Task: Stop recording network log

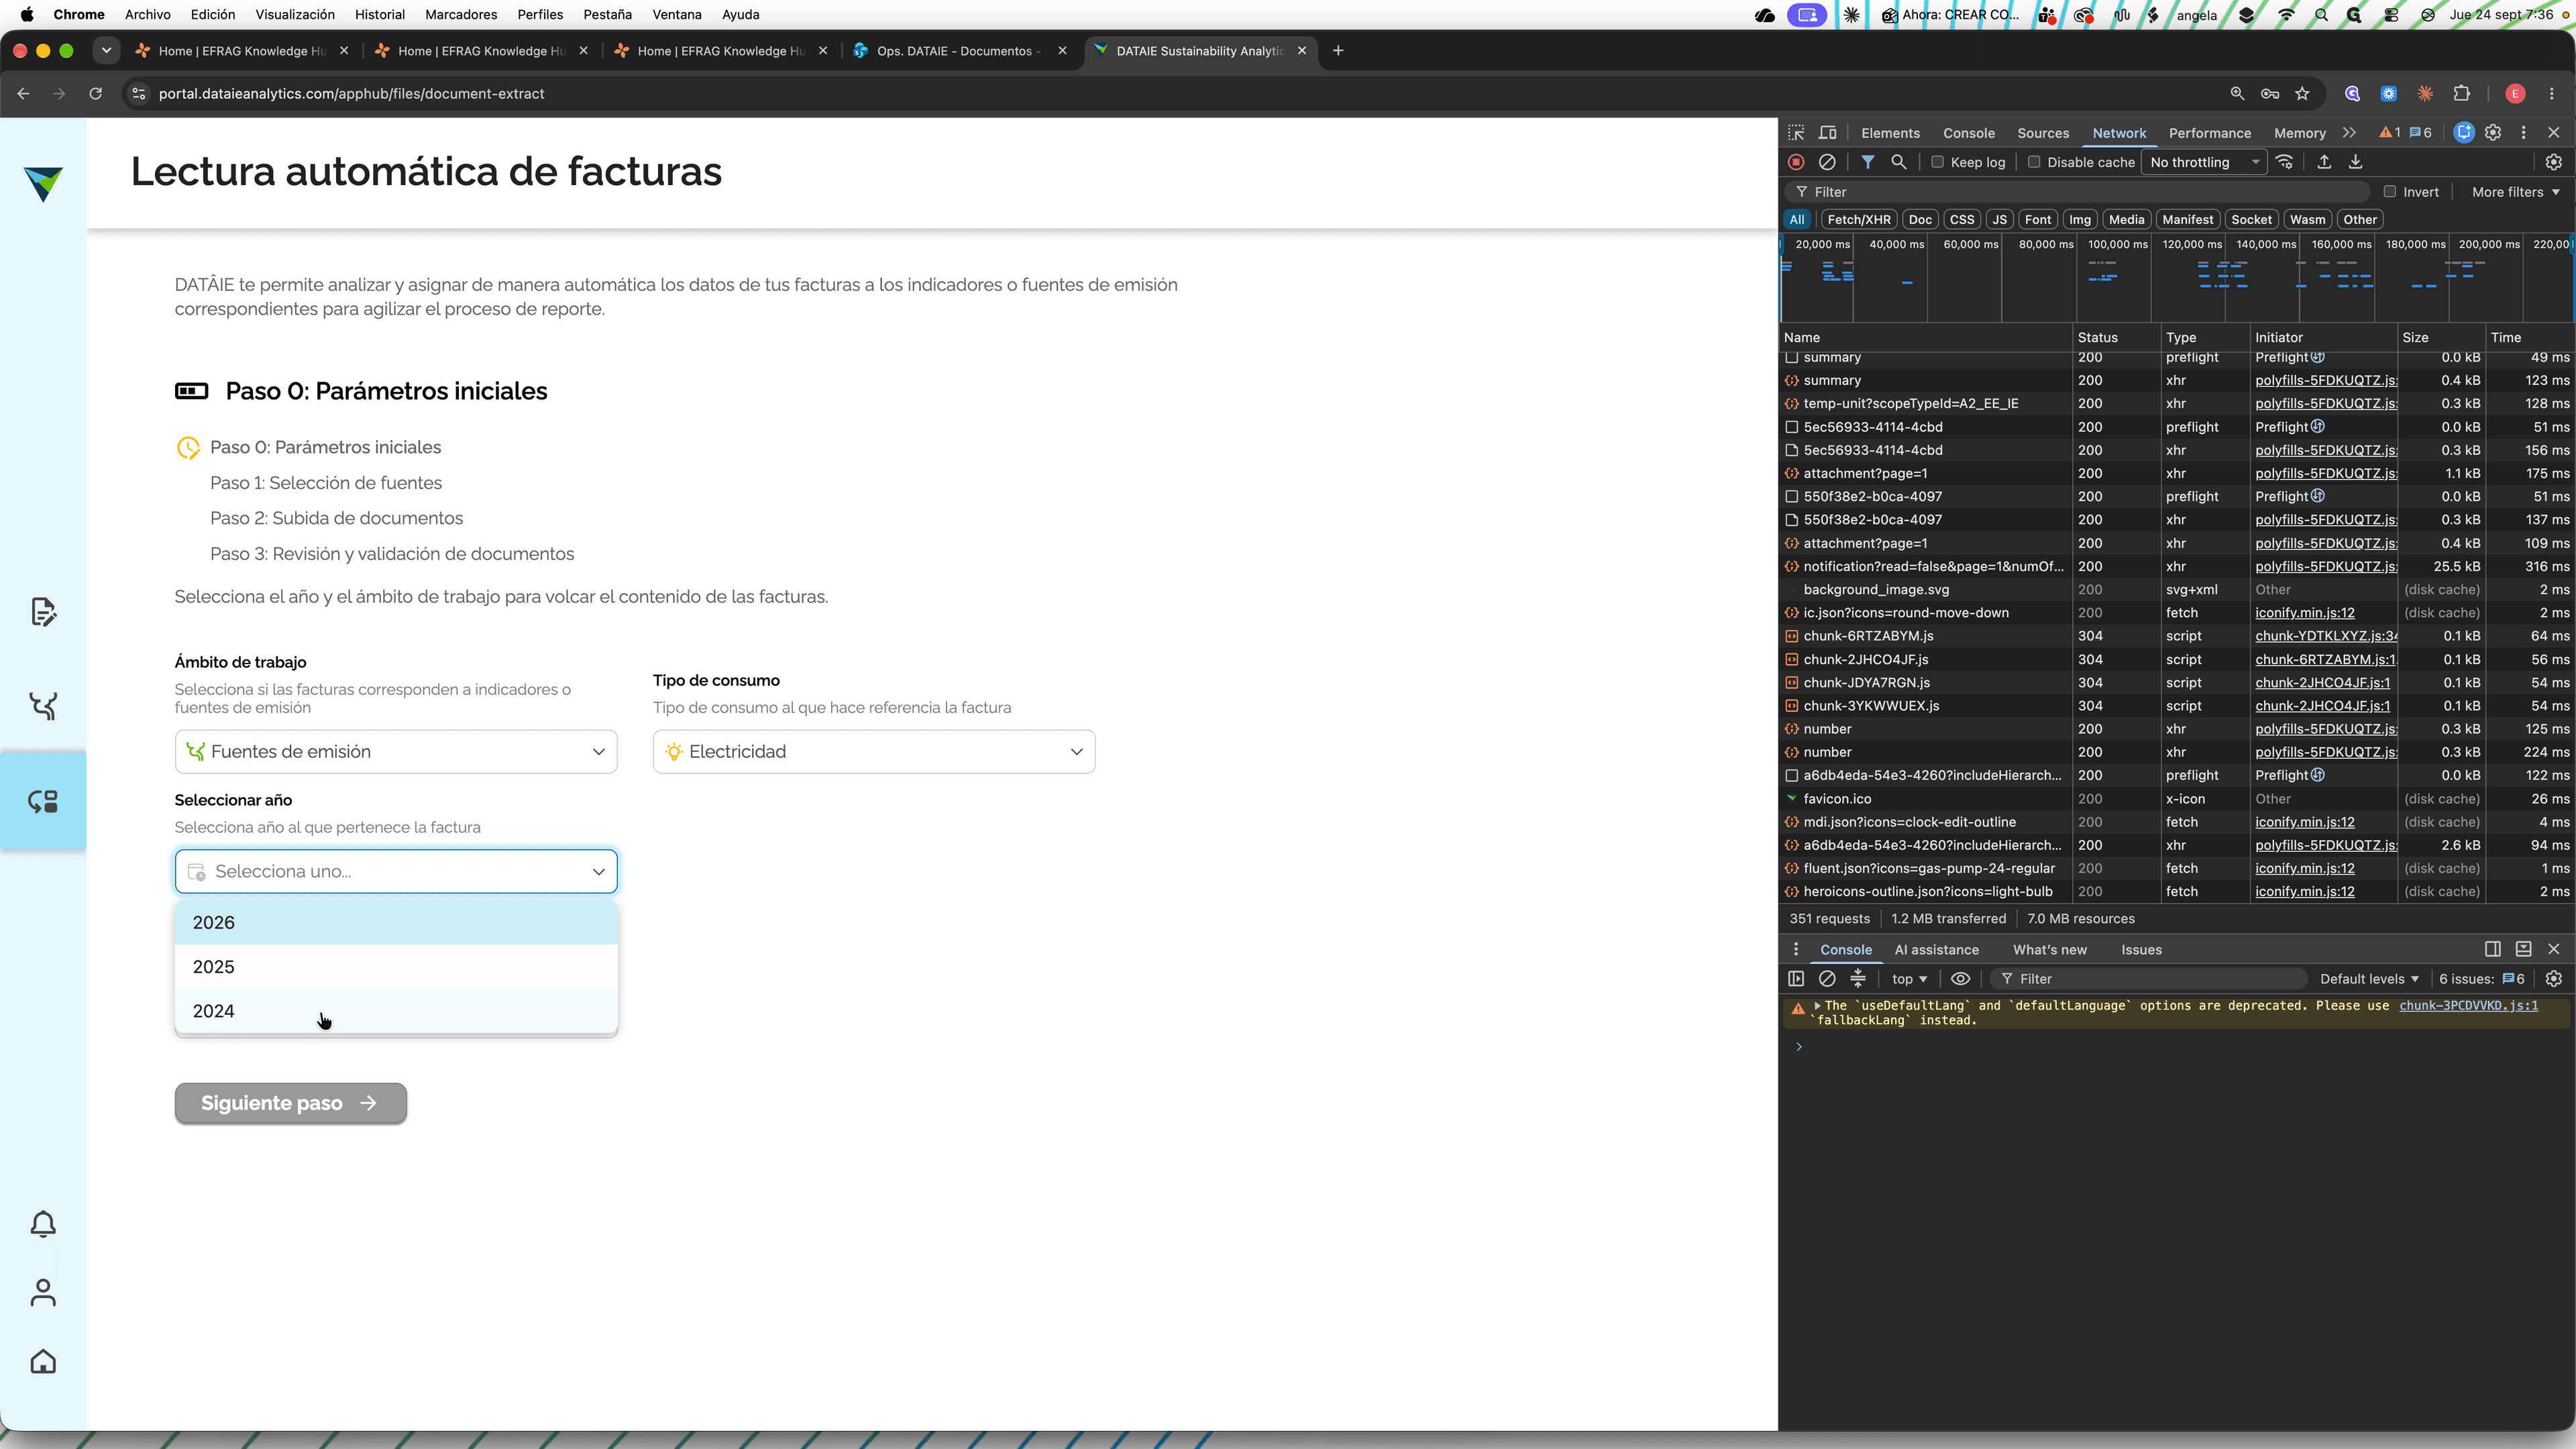Action: 1796,162
